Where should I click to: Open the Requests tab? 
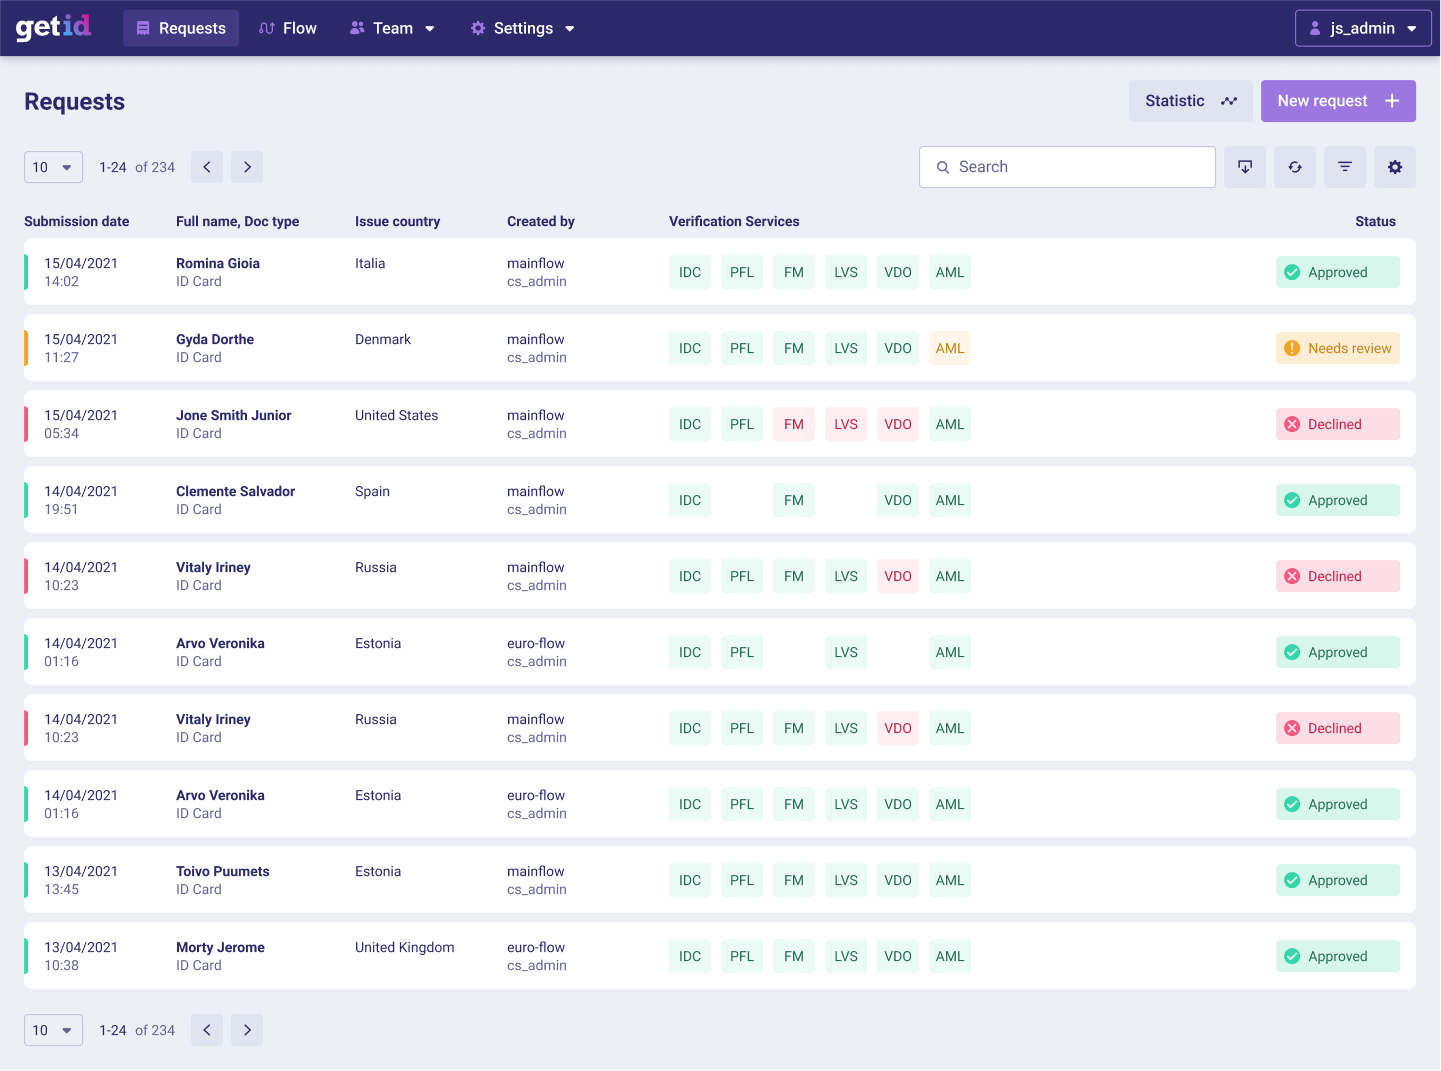[181, 28]
